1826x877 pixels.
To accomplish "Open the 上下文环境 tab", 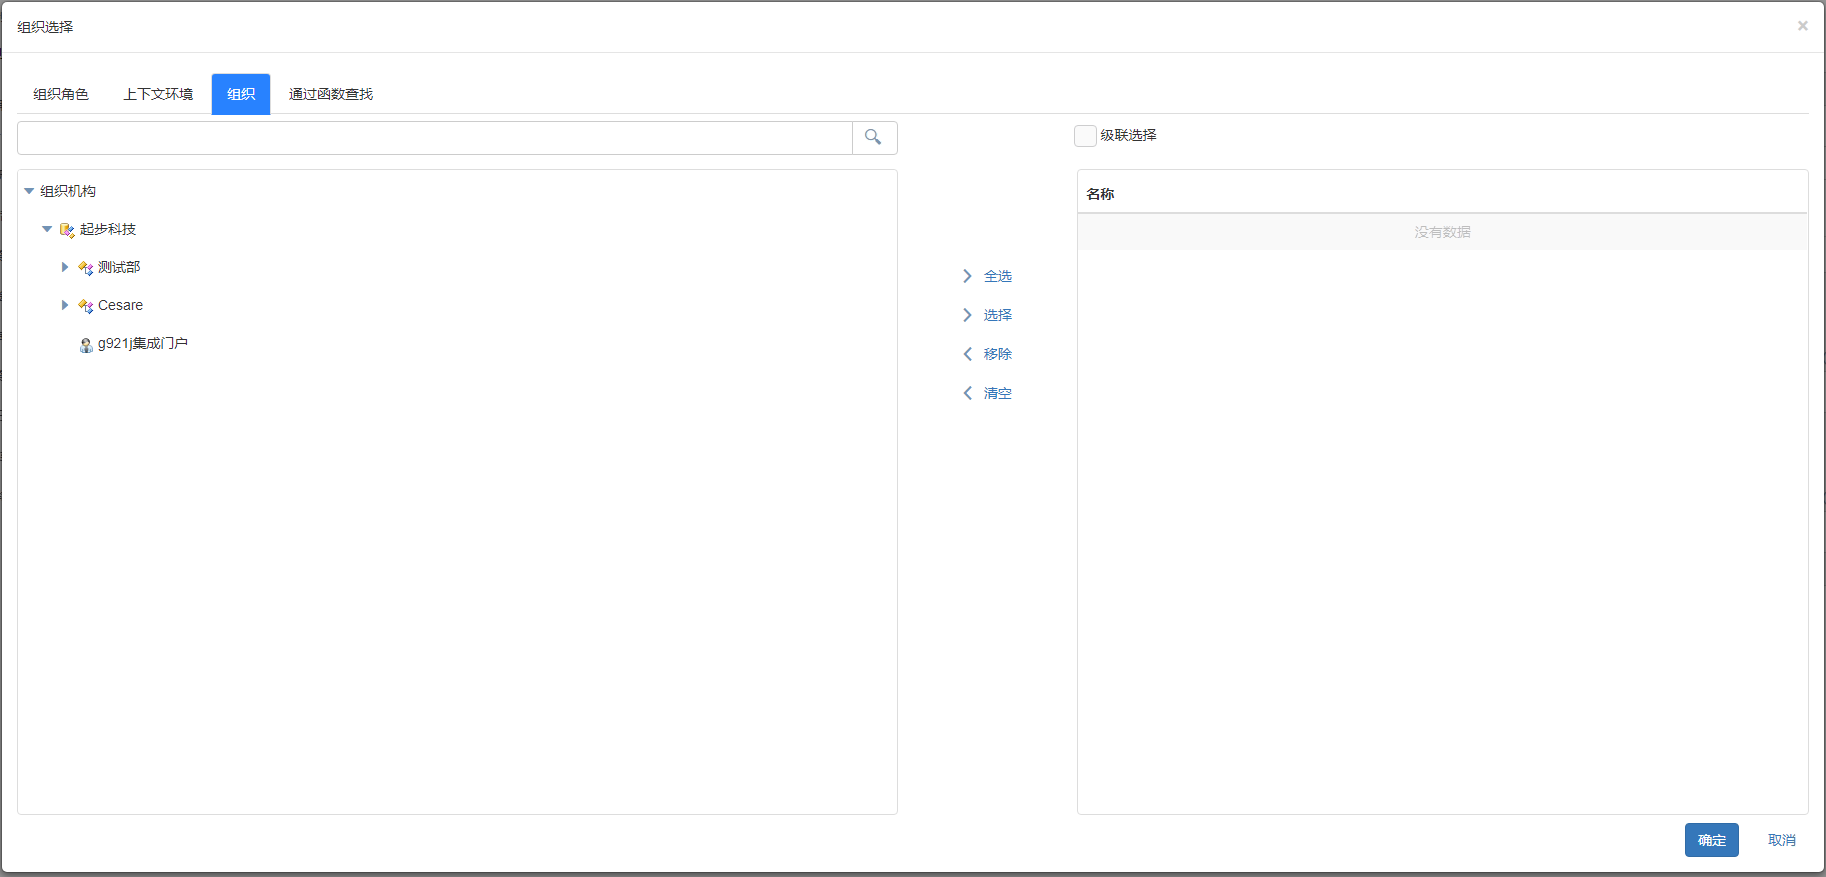I will tap(158, 94).
